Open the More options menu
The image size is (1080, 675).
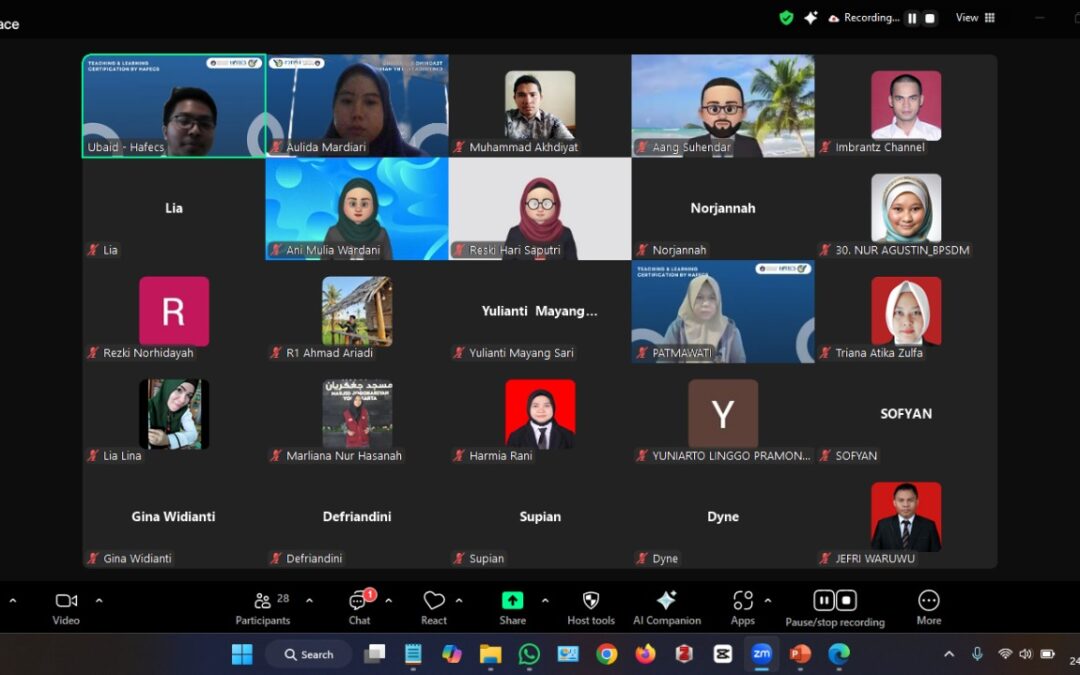point(928,609)
